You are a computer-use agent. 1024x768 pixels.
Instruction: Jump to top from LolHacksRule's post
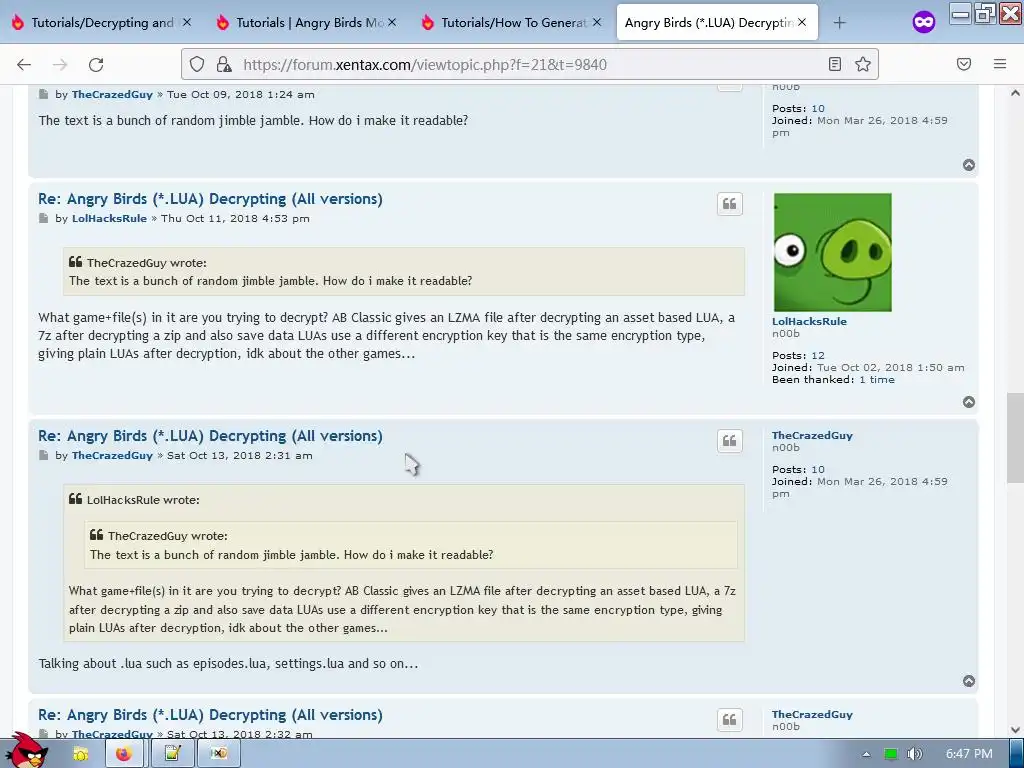click(x=968, y=402)
